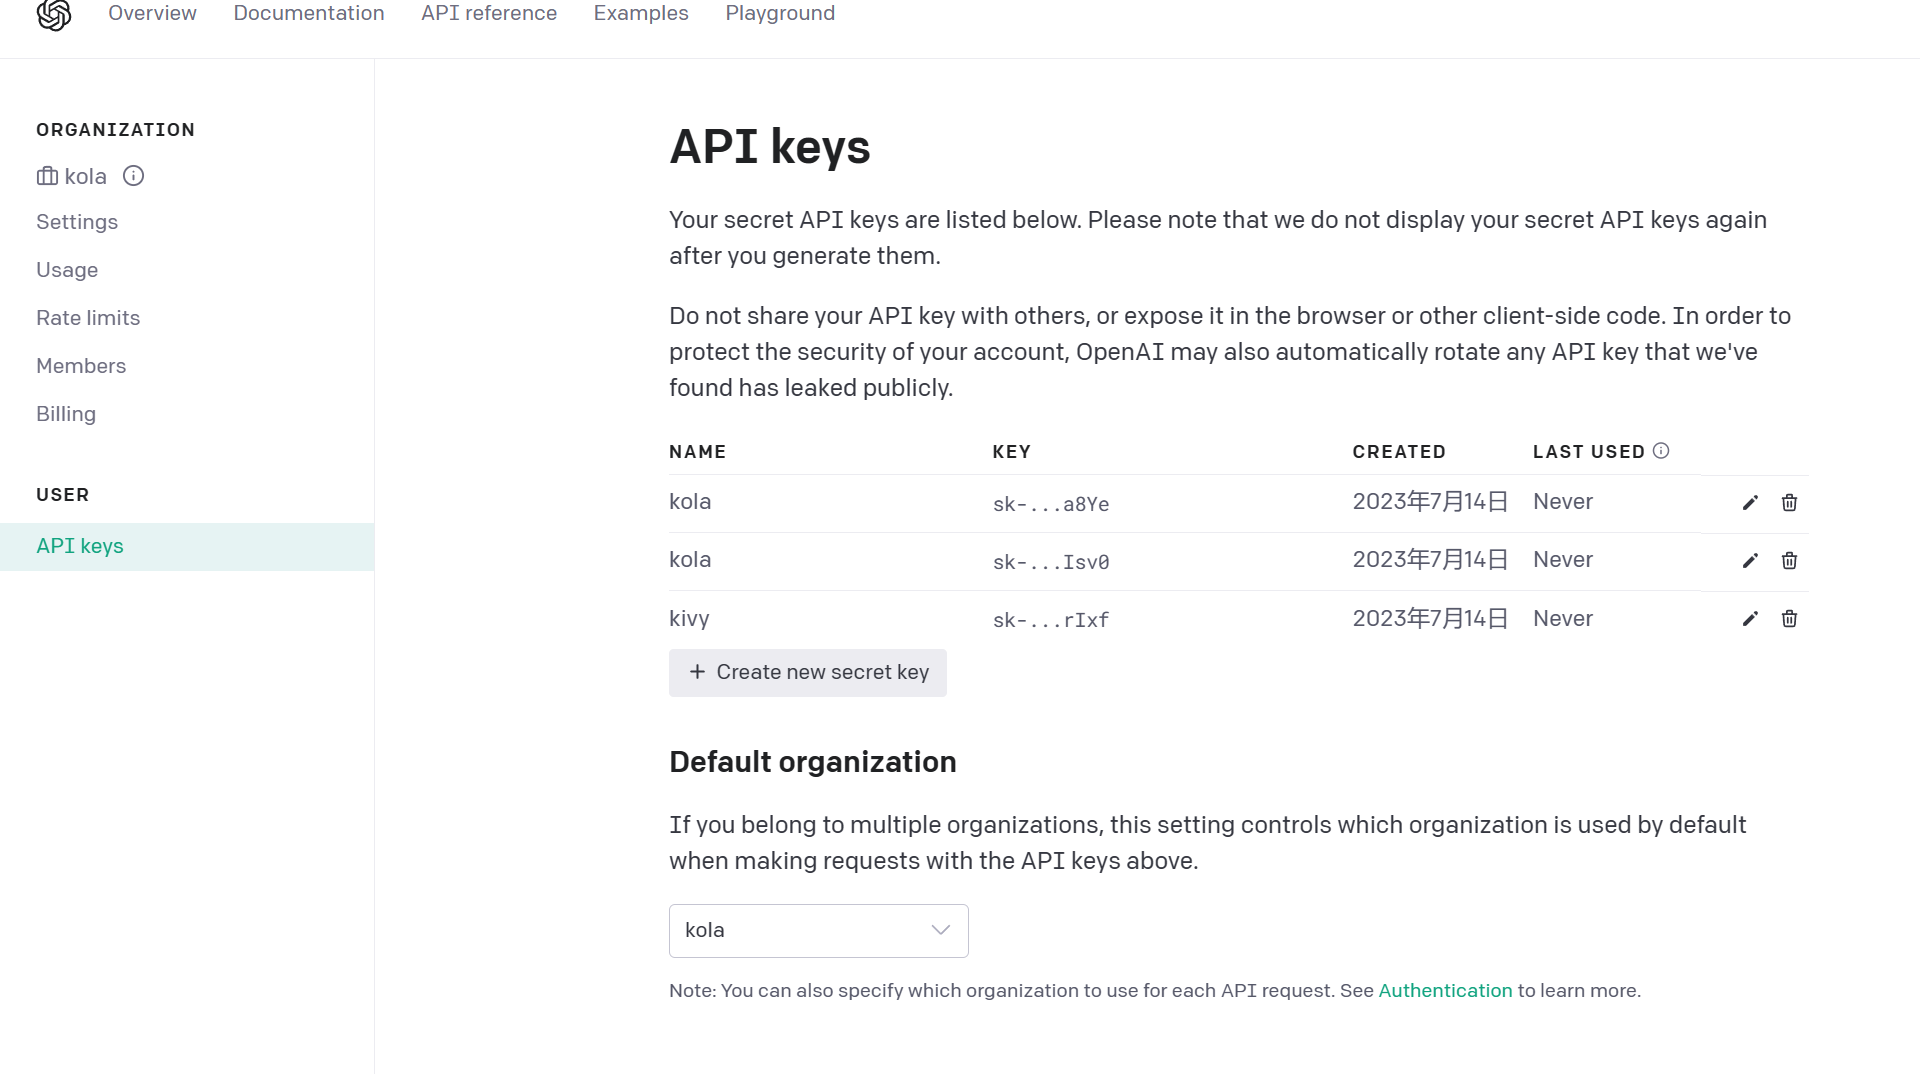This screenshot has width=1920, height=1074.
Task: Open the organization info tooltip beside kola
Action: pyautogui.click(x=133, y=176)
